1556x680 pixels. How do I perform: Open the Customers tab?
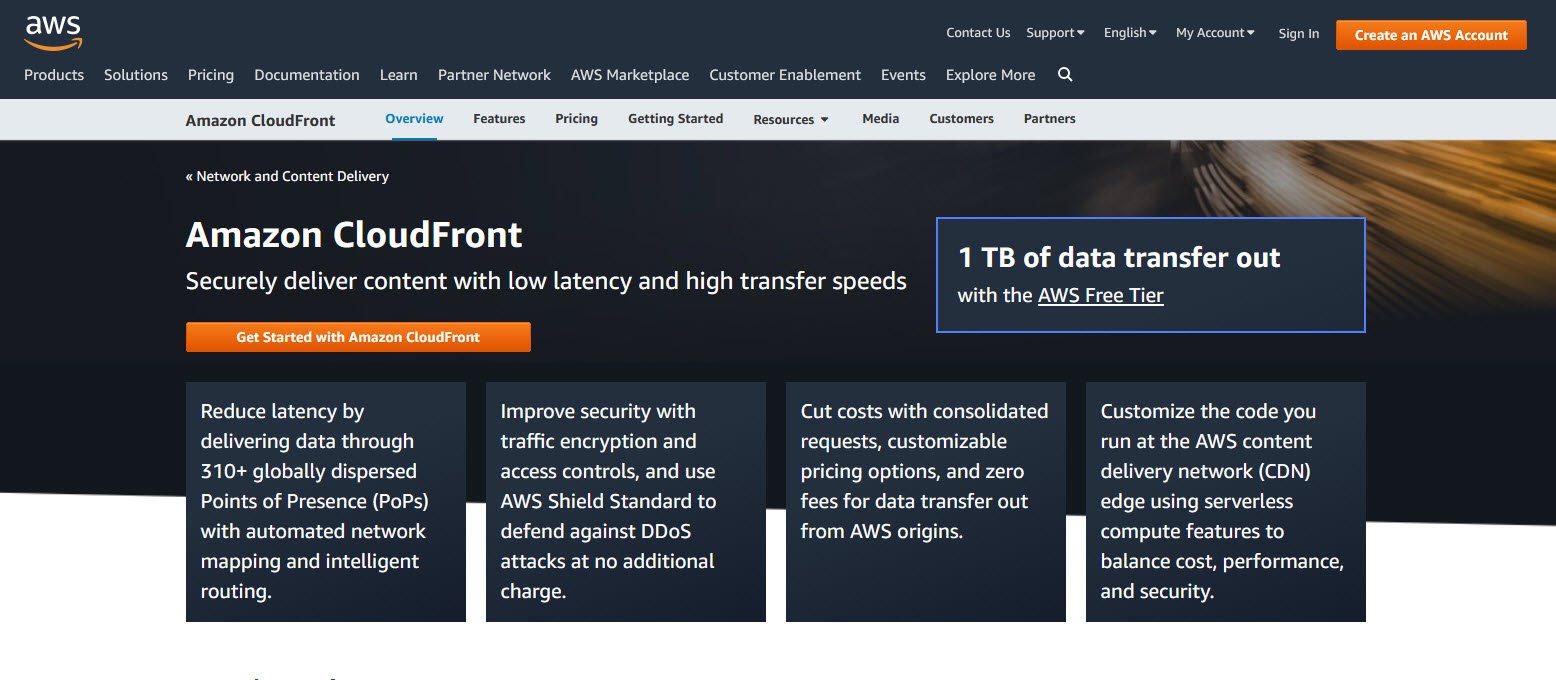(961, 119)
